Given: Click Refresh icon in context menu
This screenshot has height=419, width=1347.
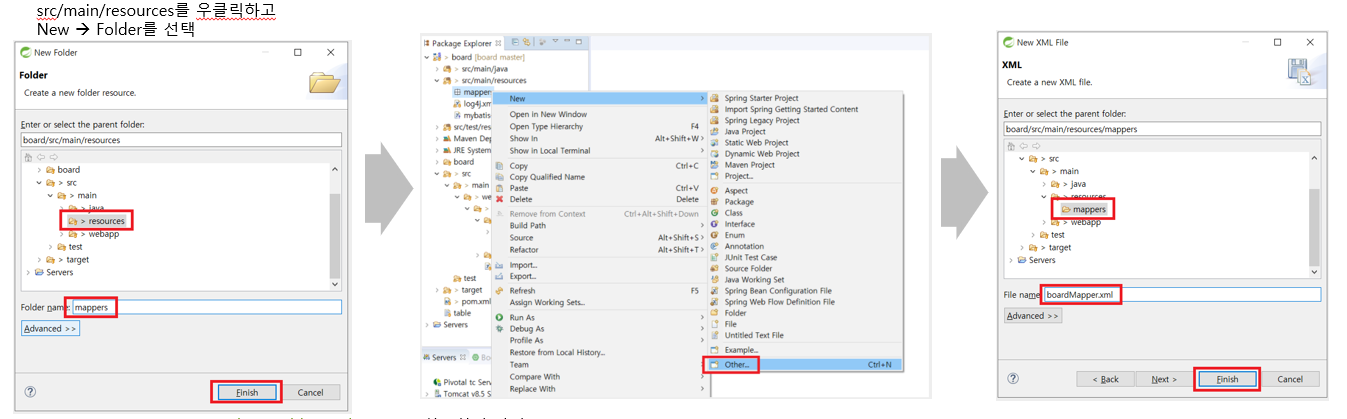Looking at the screenshot, I should pos(500,291).
